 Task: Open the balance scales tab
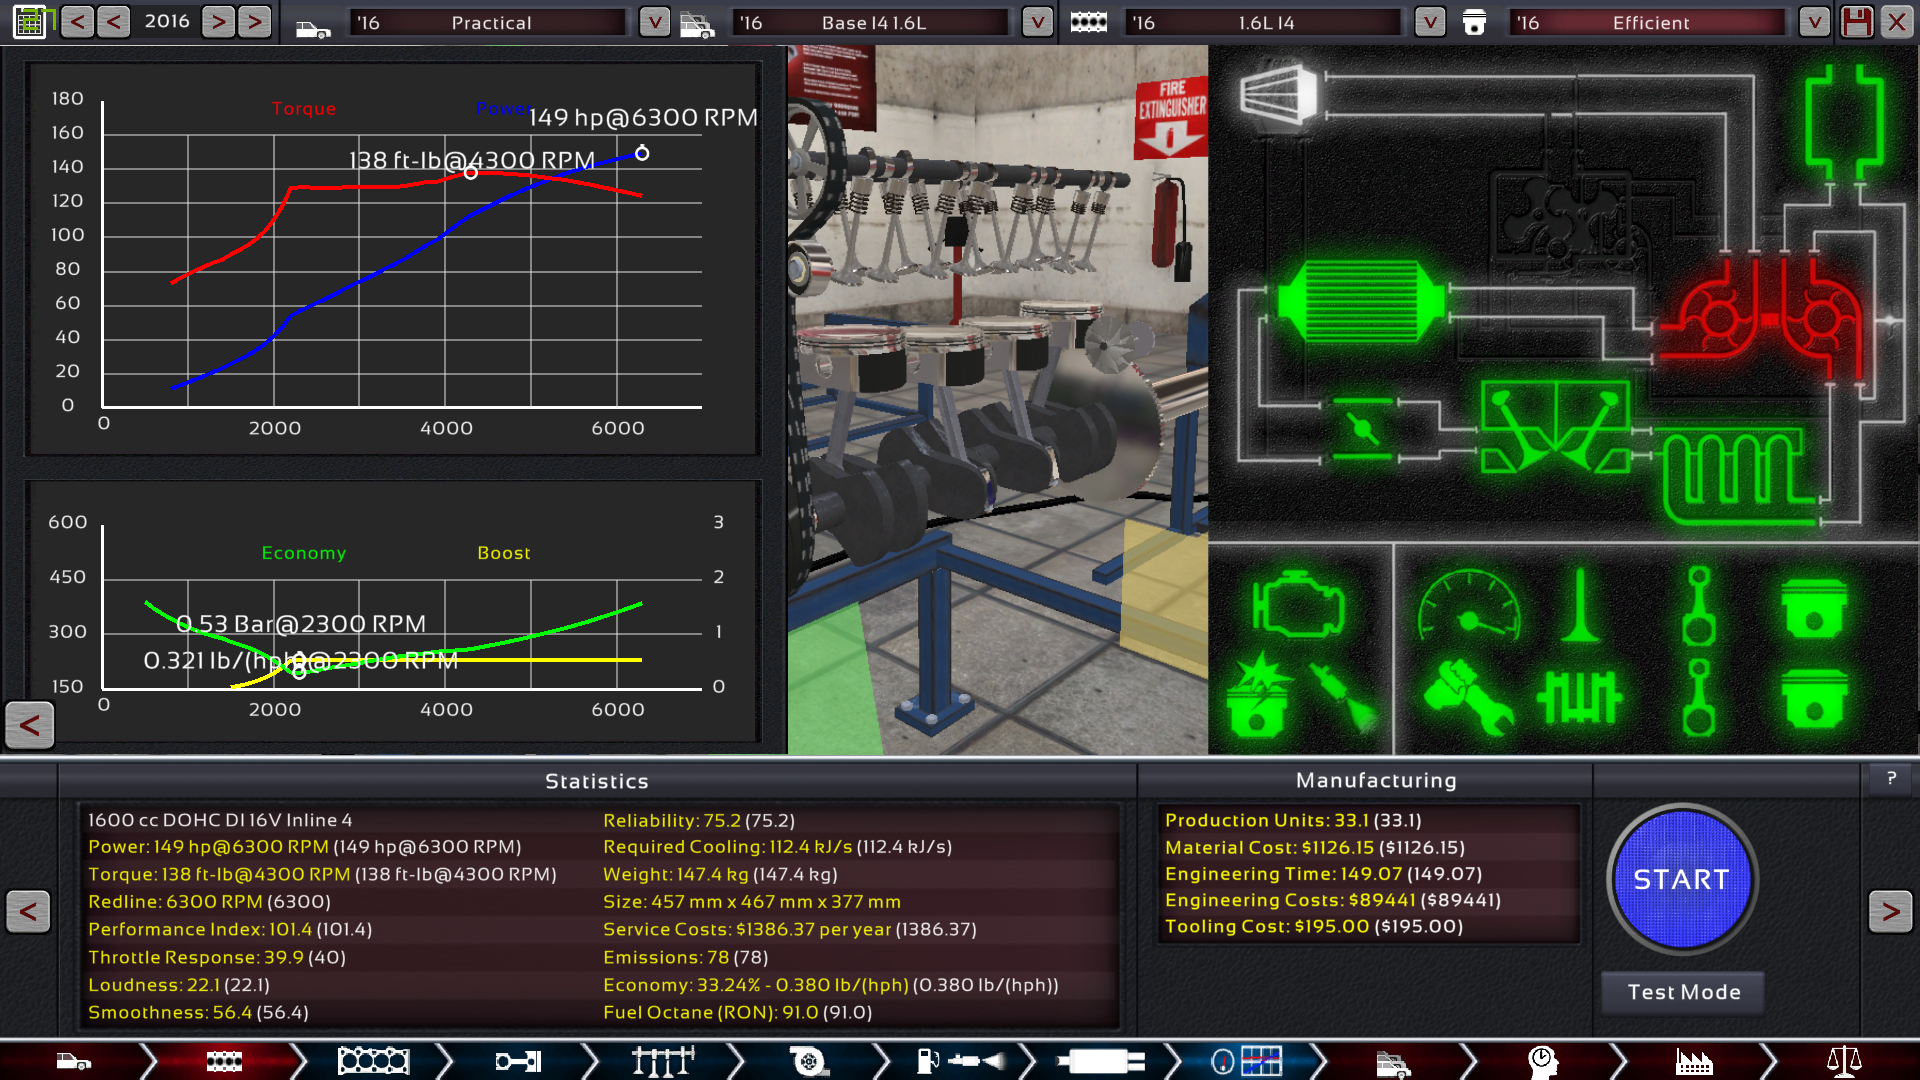pos(1843,1061)
